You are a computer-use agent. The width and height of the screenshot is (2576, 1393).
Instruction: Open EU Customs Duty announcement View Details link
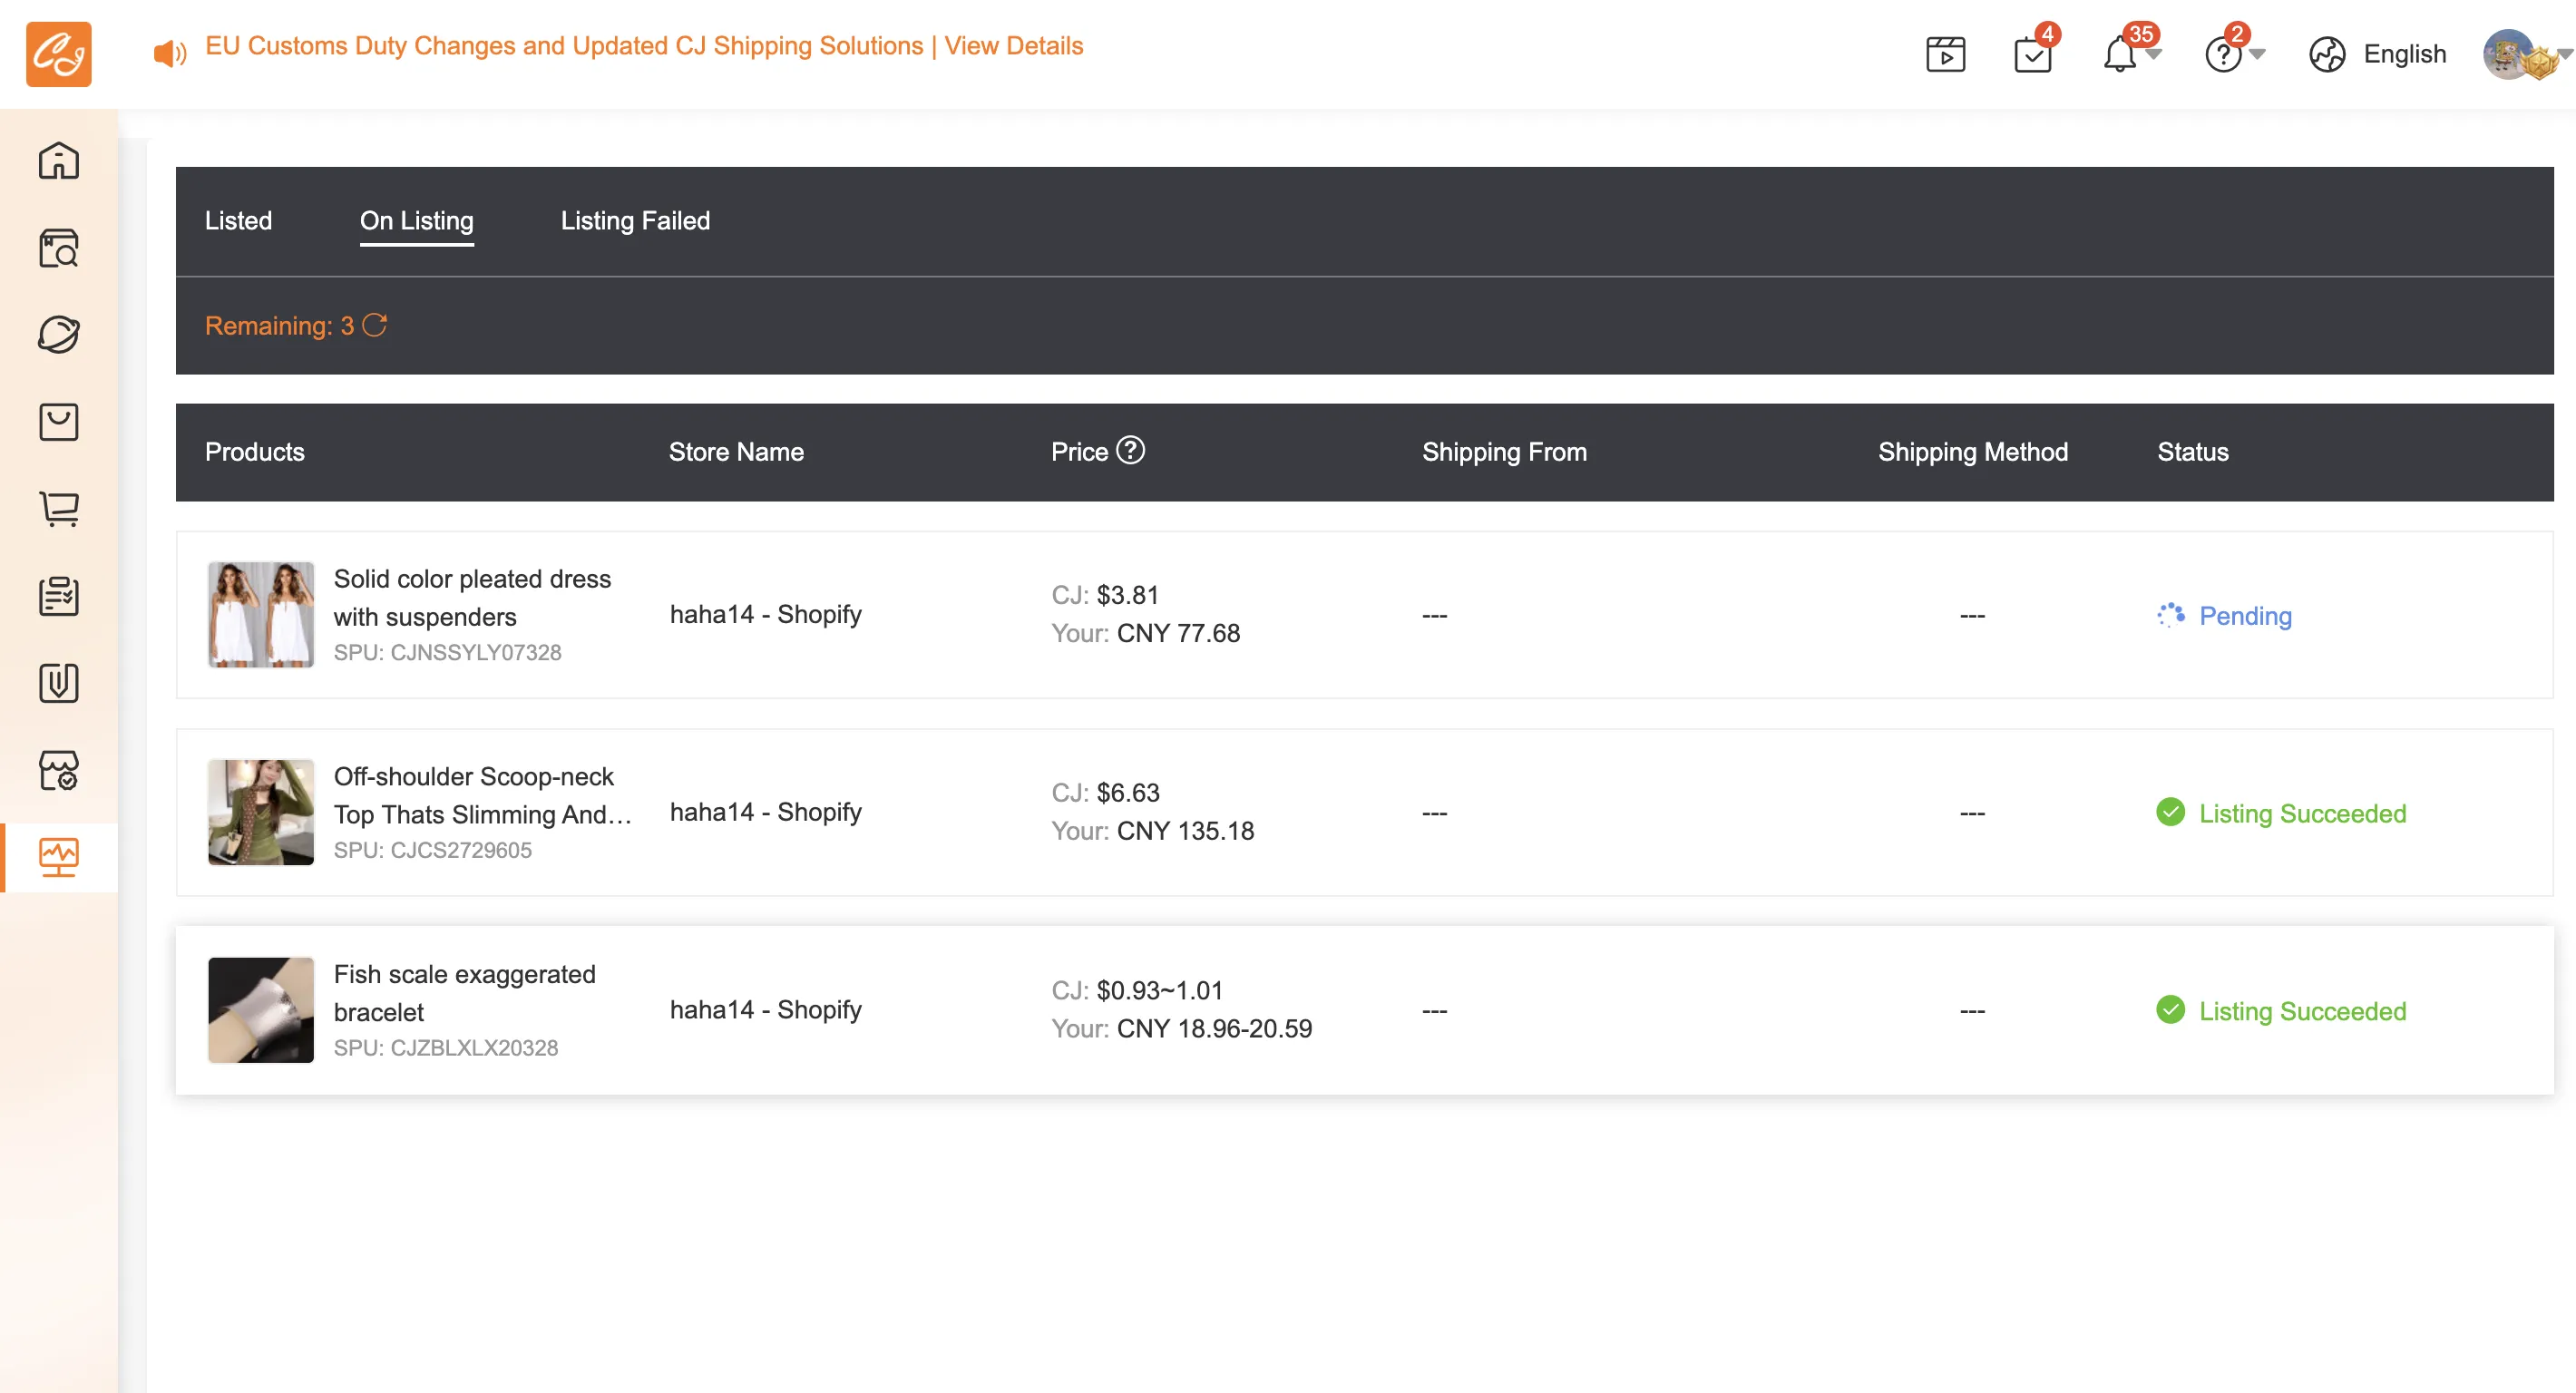coord(1013,46)
